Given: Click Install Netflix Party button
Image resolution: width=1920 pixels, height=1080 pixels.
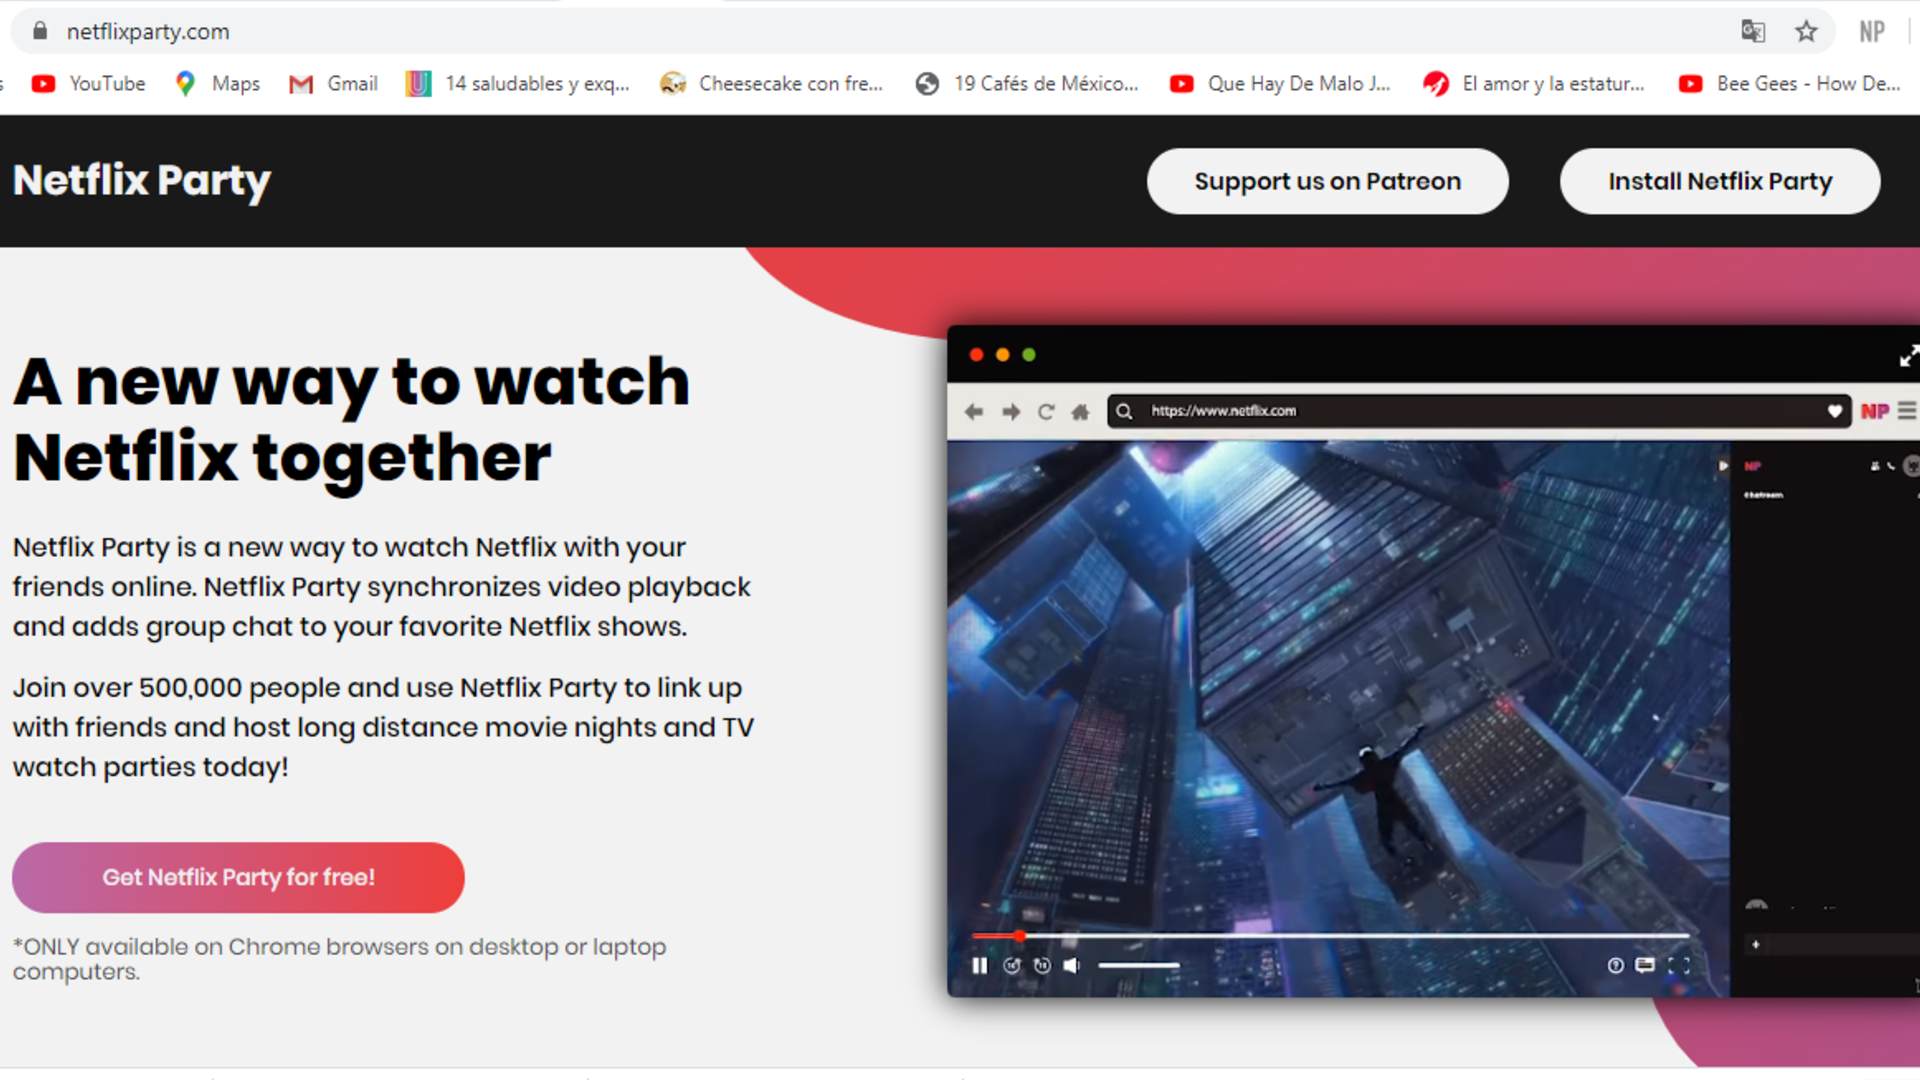Looking at the screenshot, I should [1720, 181].
